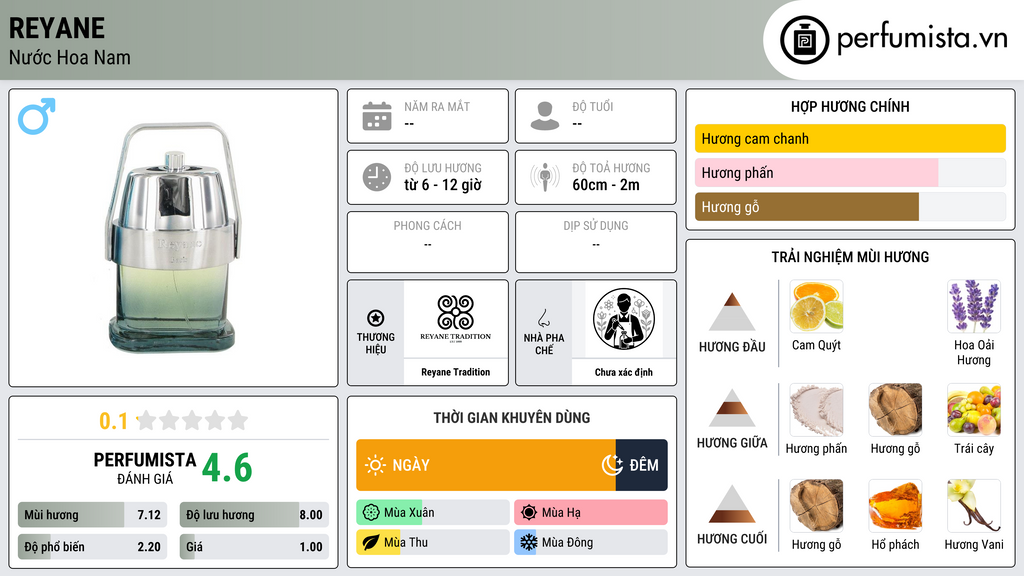Image resolution: width=1024 pixels, height=576 pixels.
Task: Click the Reyane Tradition brand logo
Action: [455, 319]
